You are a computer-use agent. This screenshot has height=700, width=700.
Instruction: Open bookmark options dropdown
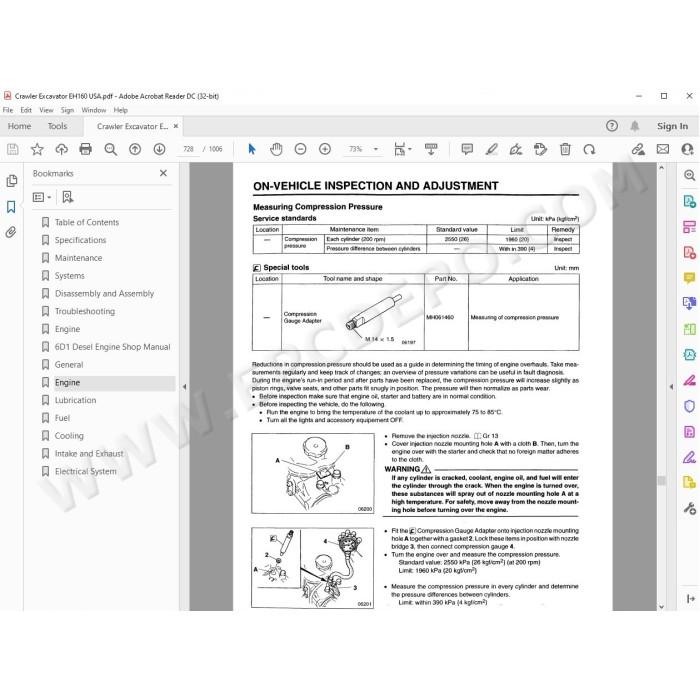42,197
